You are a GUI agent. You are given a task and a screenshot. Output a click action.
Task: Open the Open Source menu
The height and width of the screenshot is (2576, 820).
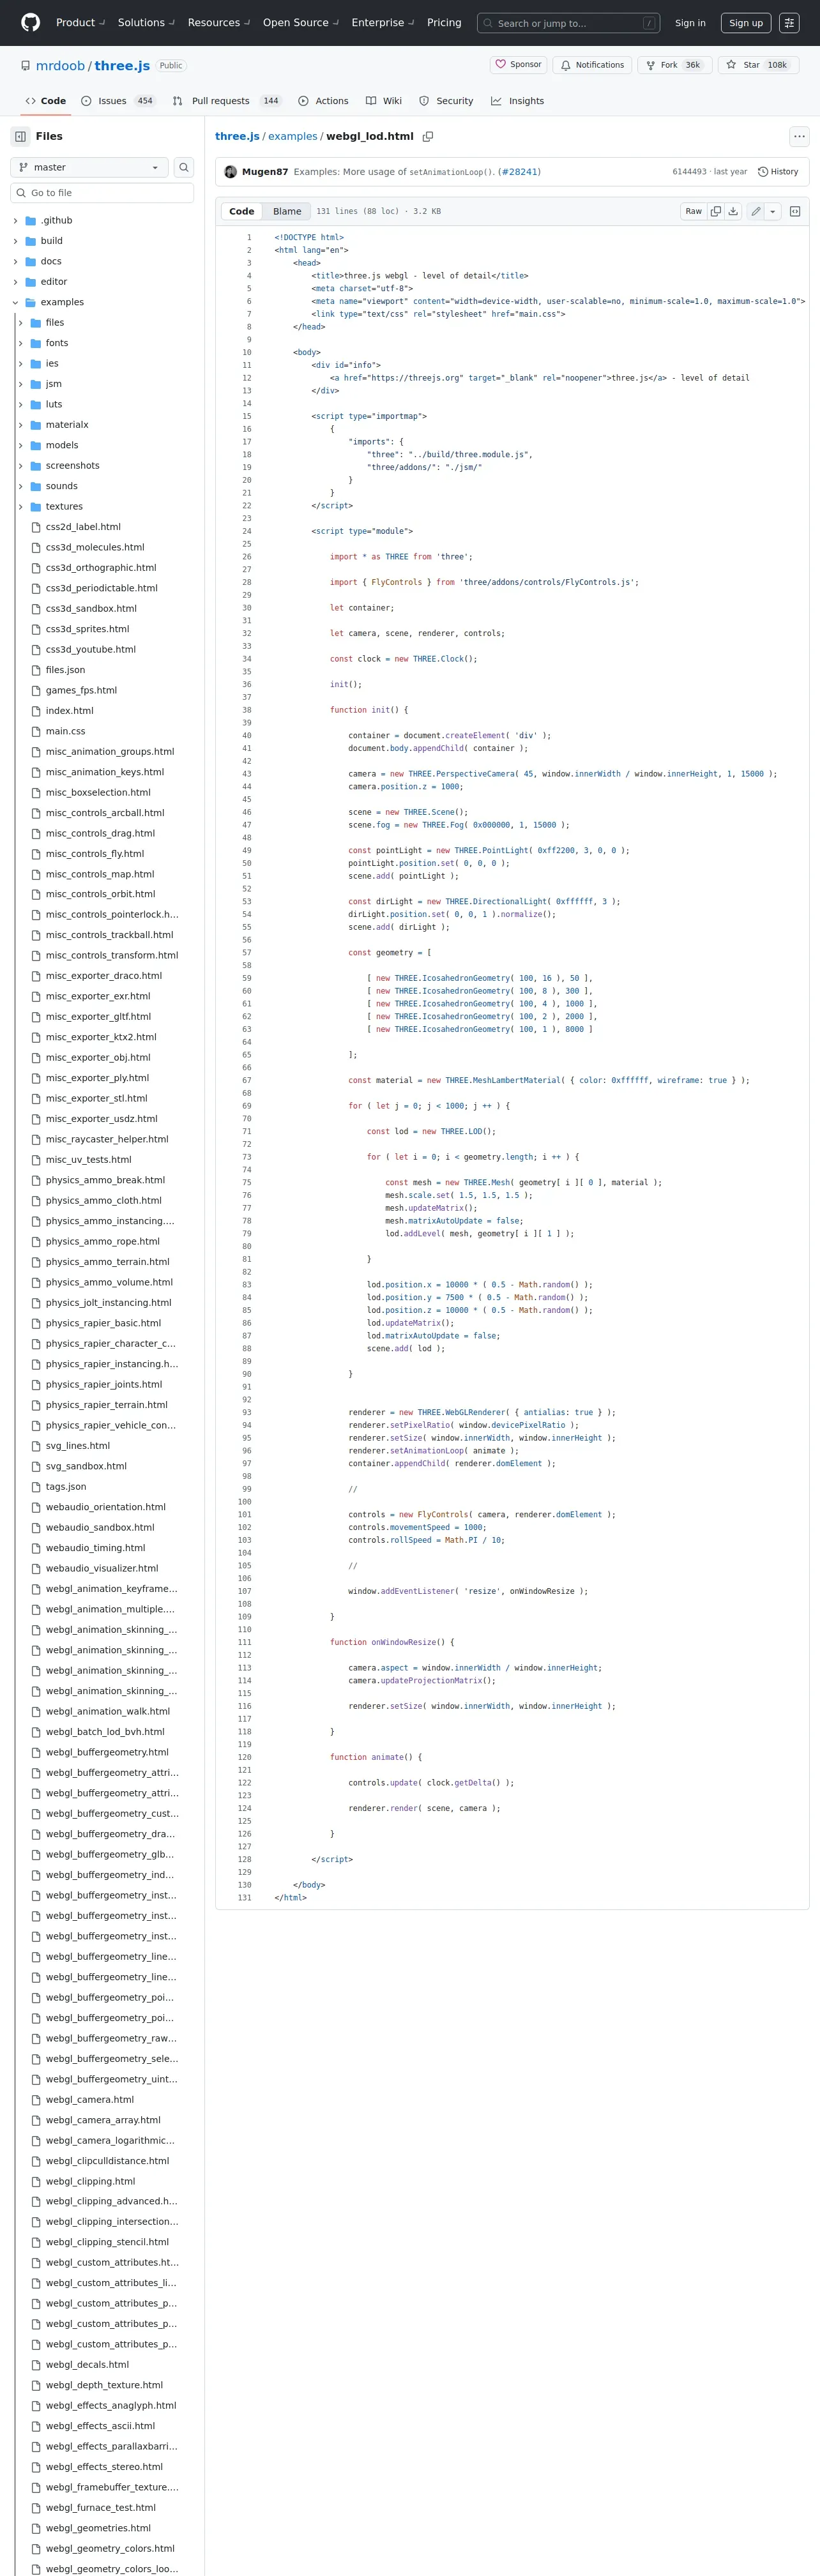click(x=300, y=23)
